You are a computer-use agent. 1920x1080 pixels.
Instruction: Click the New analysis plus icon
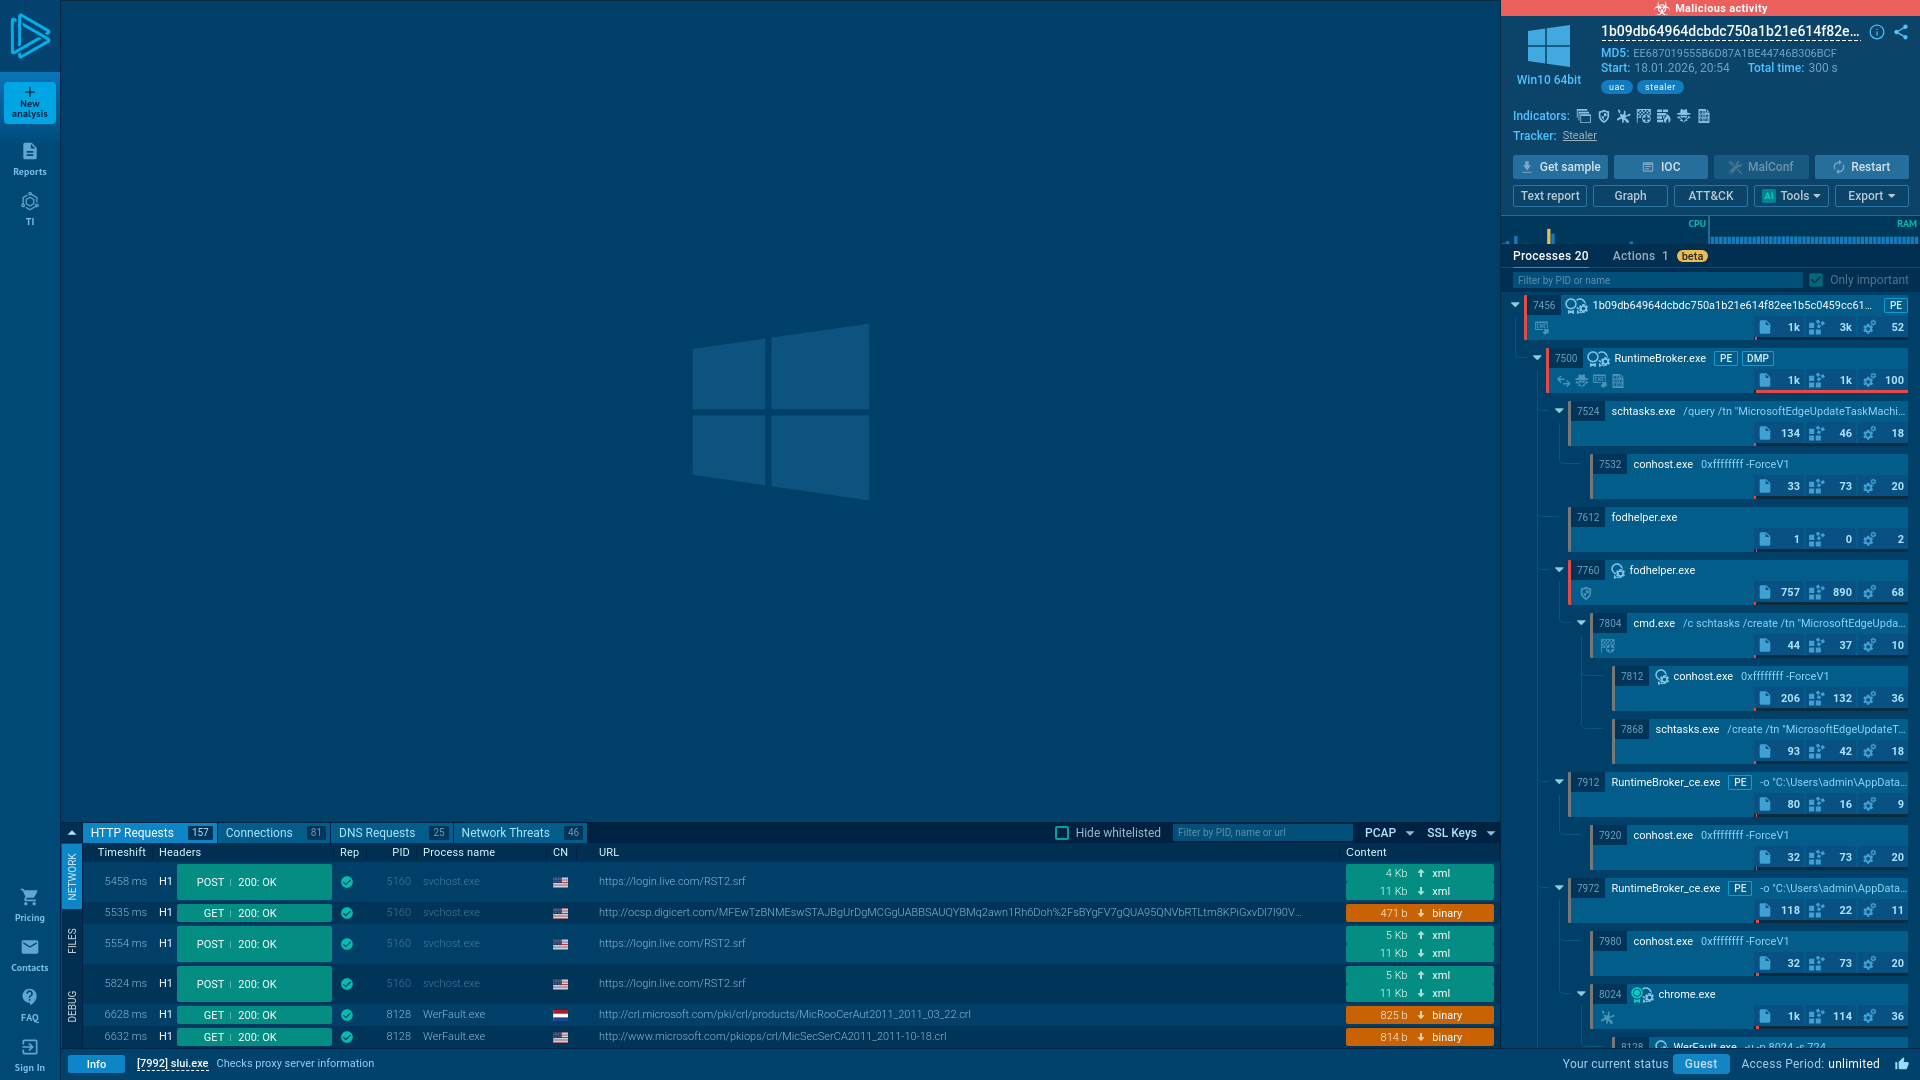pos(30,92)
